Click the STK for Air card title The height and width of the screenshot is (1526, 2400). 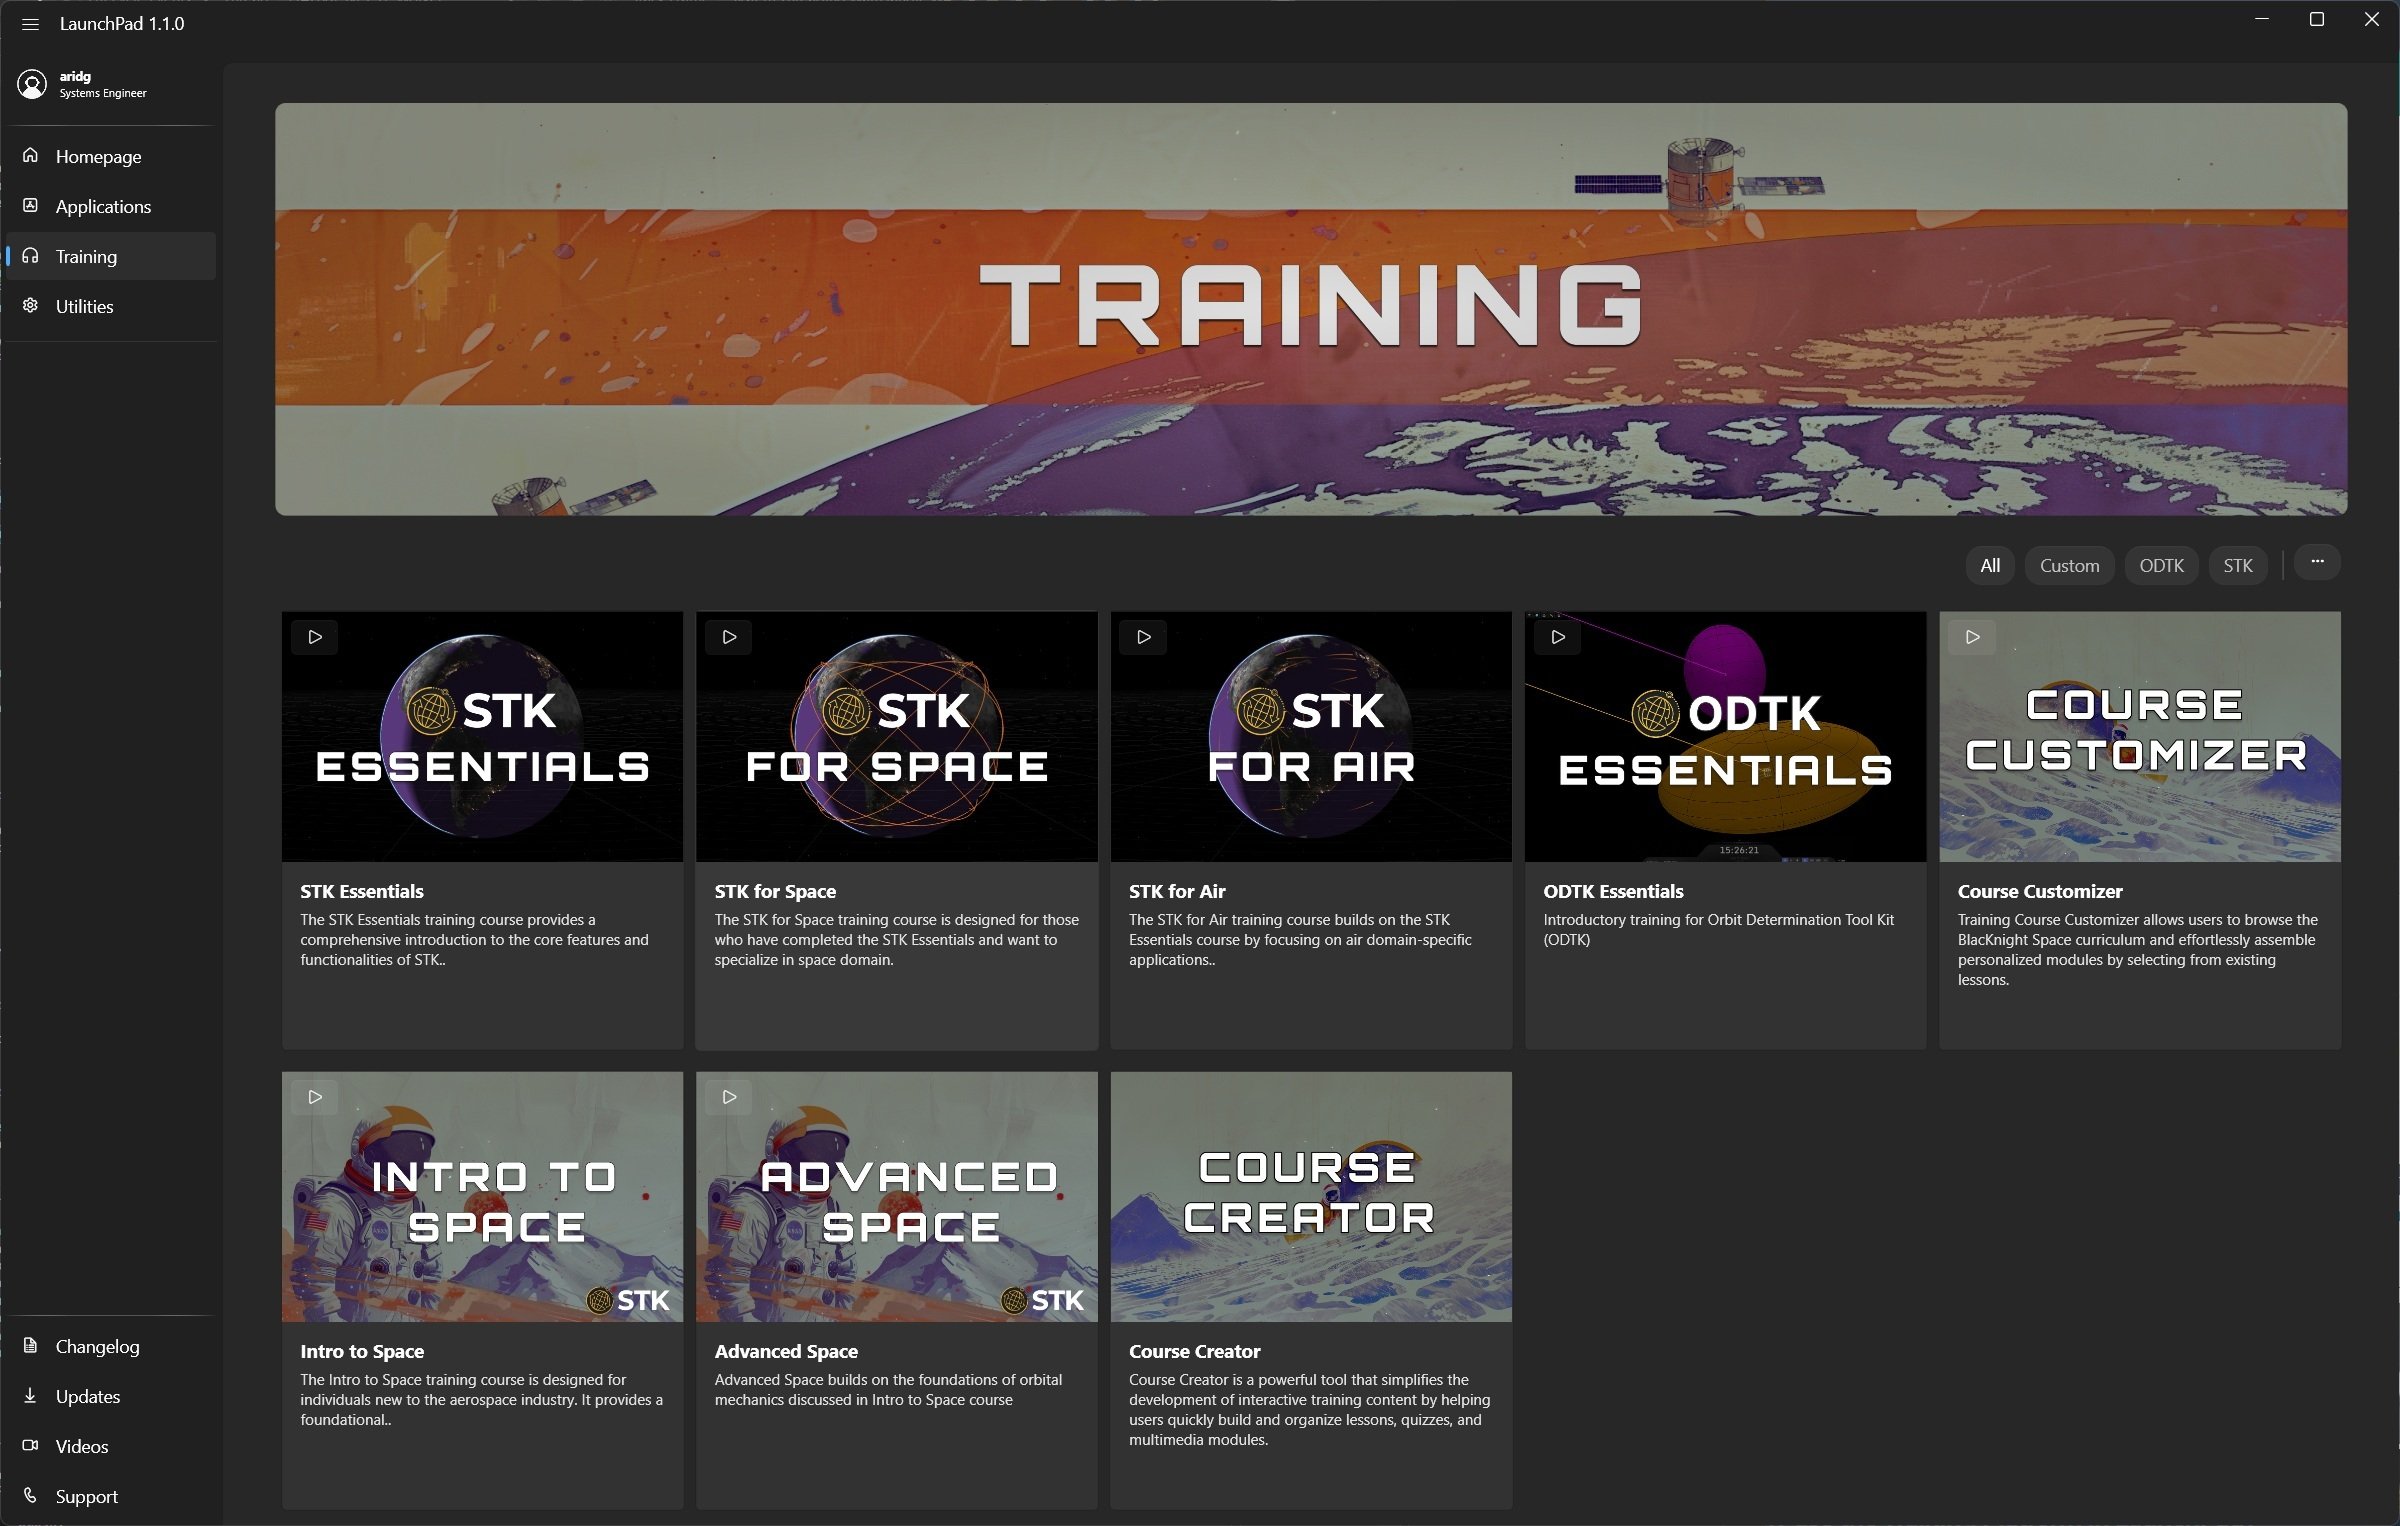[1177, 891]
